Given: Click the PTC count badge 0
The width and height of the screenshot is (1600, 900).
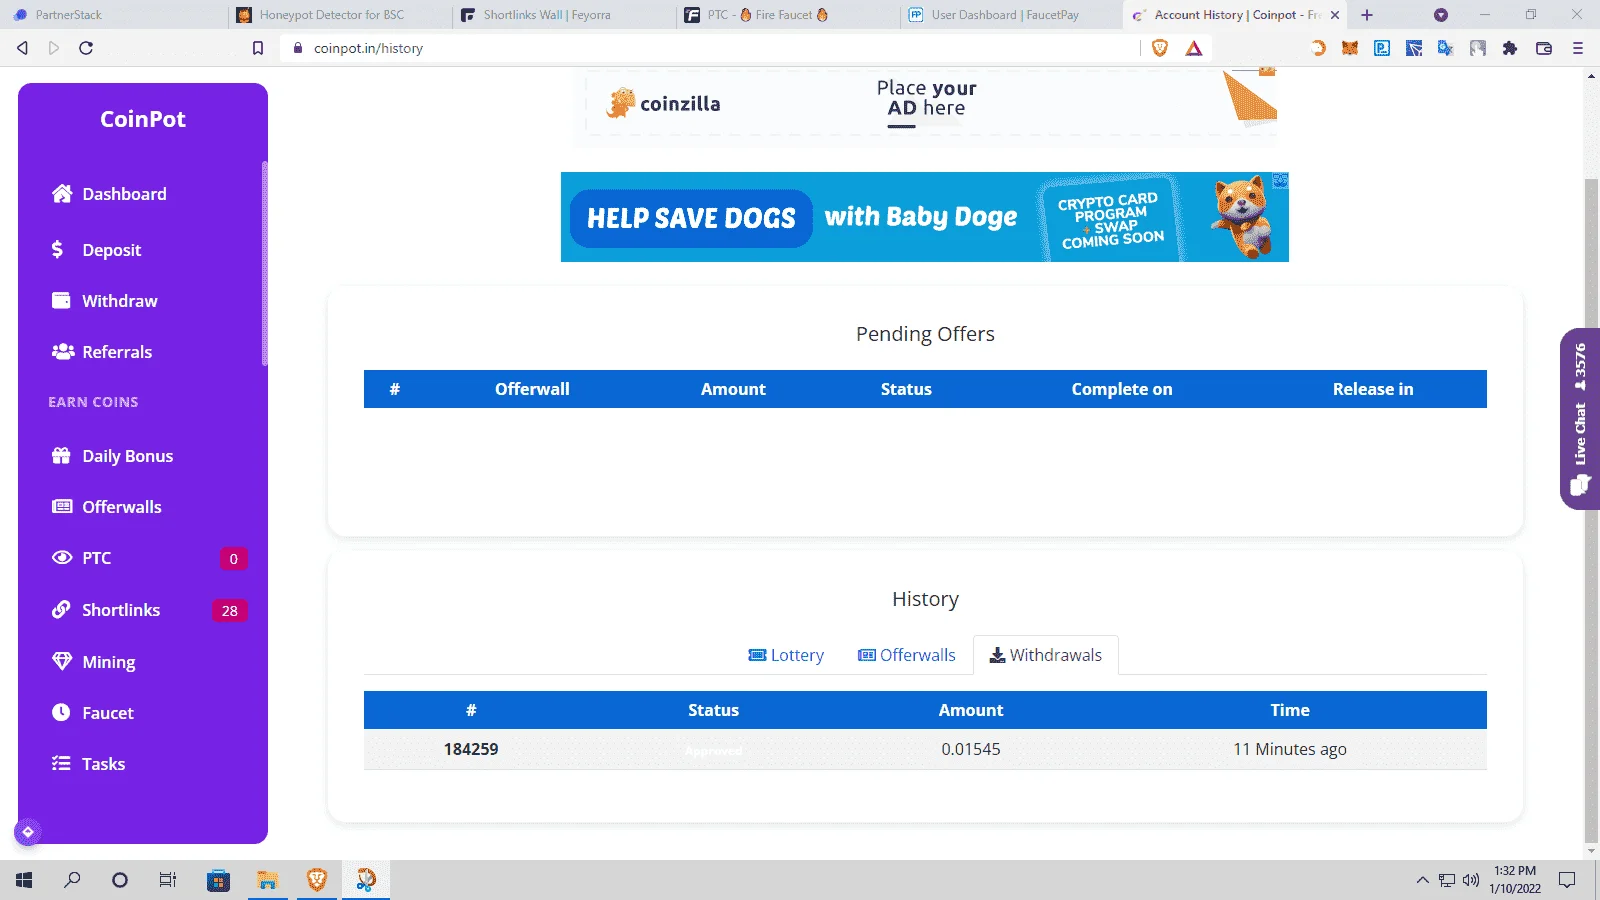Looking at the screenshot, I should click(x=234, y=559).
